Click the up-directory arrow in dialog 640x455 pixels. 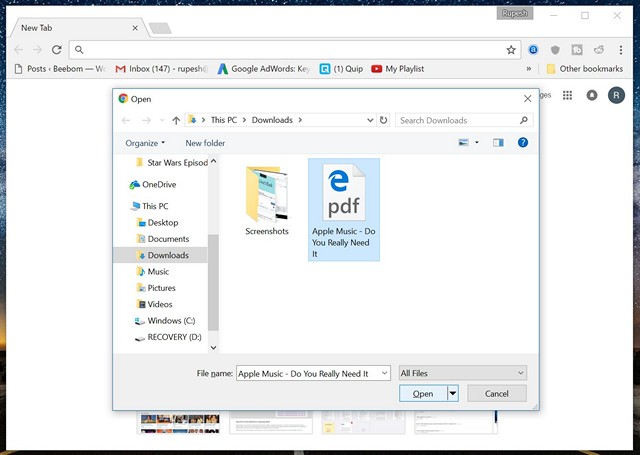[x=176, y=120]
